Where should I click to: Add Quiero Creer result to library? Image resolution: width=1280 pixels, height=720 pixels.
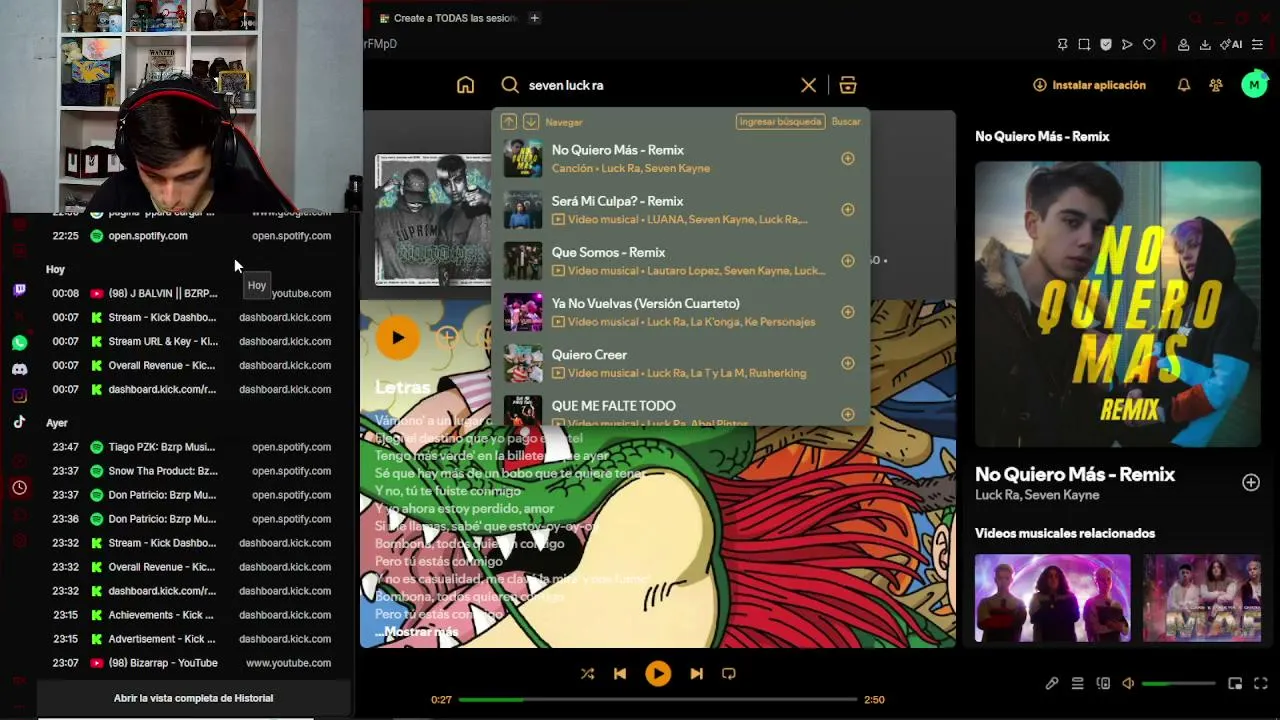click(x=847, y=363)
